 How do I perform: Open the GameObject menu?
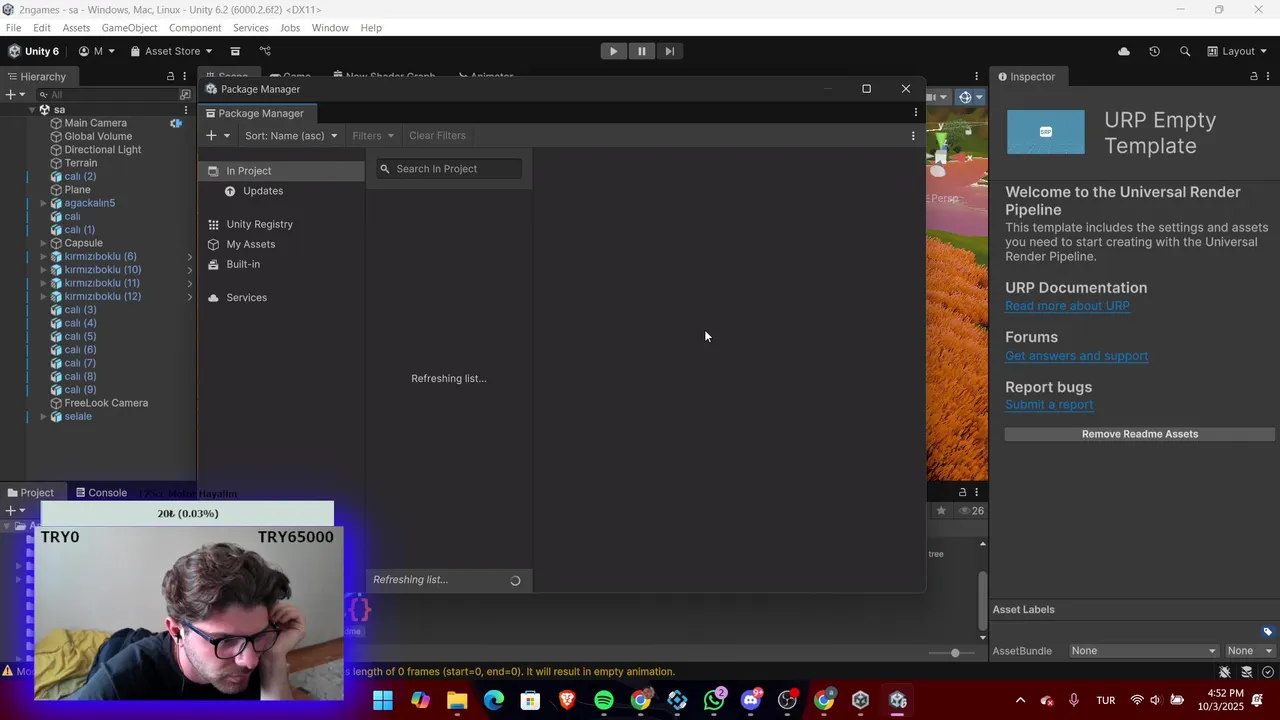click(129, 28)
